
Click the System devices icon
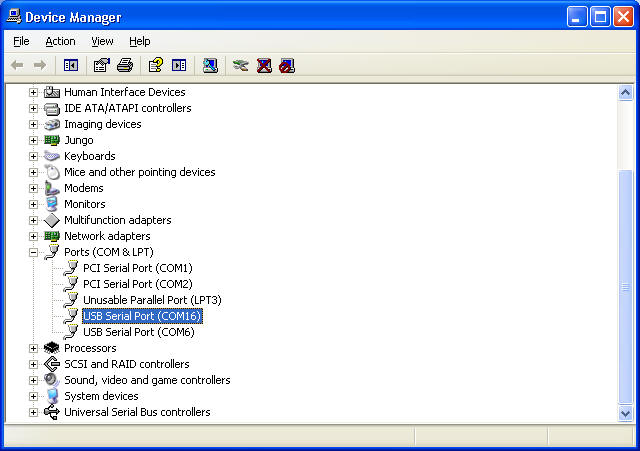pos(52,396)
